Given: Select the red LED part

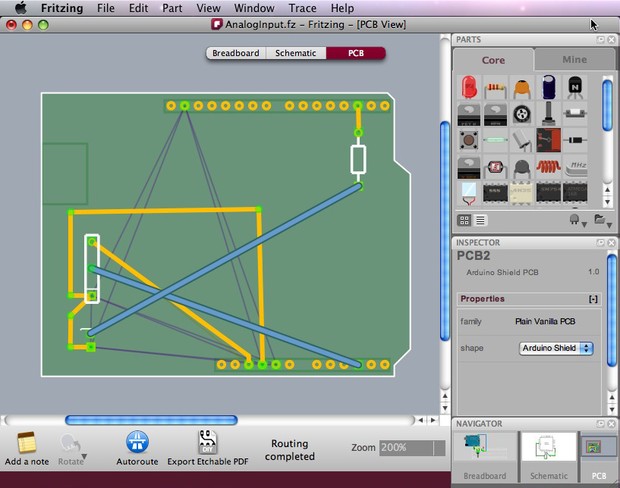Looking at the screenshot, I should (x=468, y=88).
